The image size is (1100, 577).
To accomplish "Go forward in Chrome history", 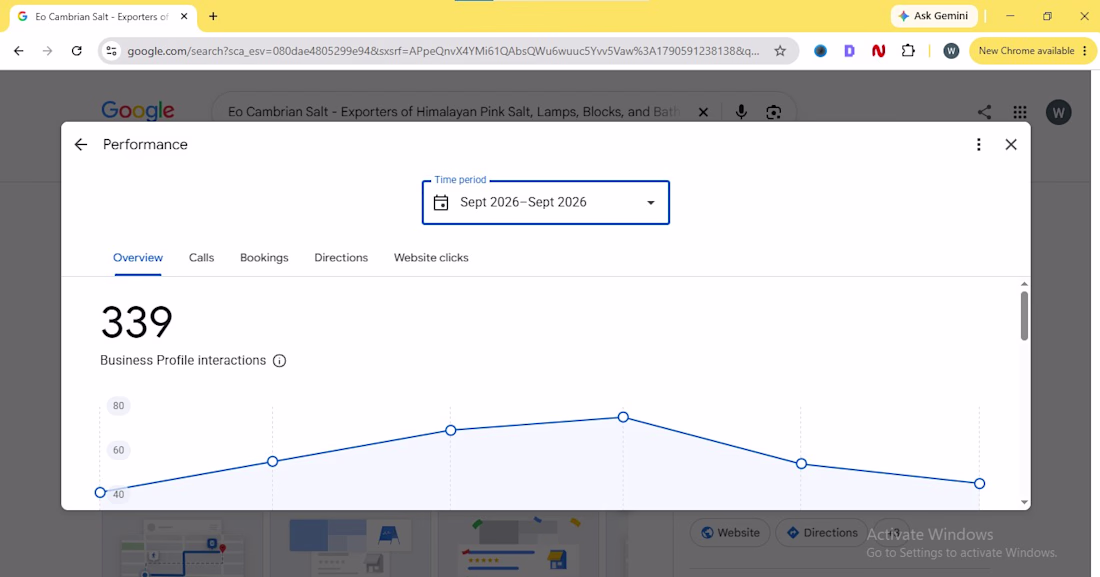I will [x=48, y=51].
